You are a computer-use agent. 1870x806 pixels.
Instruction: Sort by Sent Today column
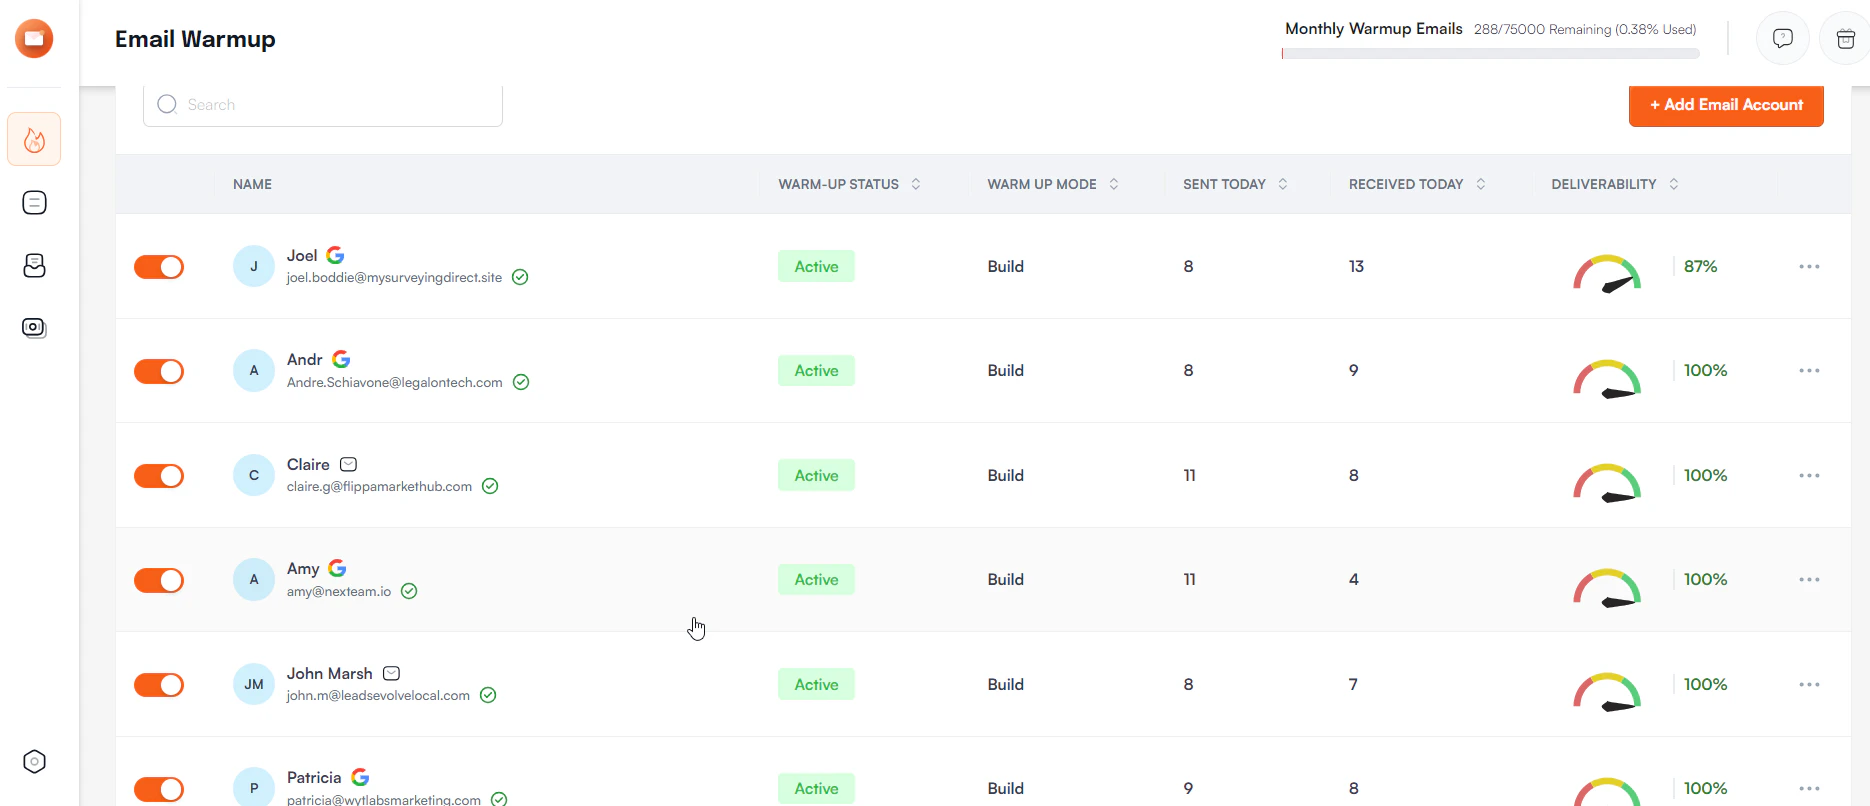click(x=1282, y=184)
